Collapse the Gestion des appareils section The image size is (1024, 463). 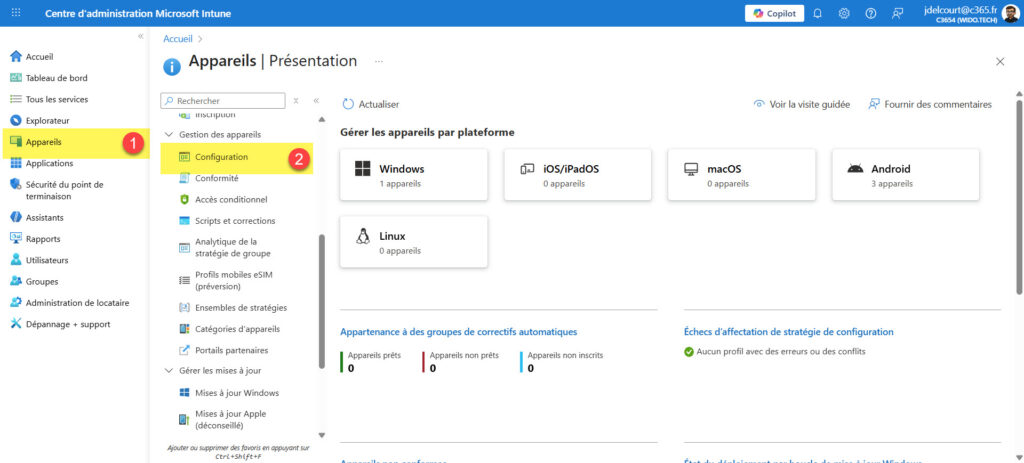(168, 135)
